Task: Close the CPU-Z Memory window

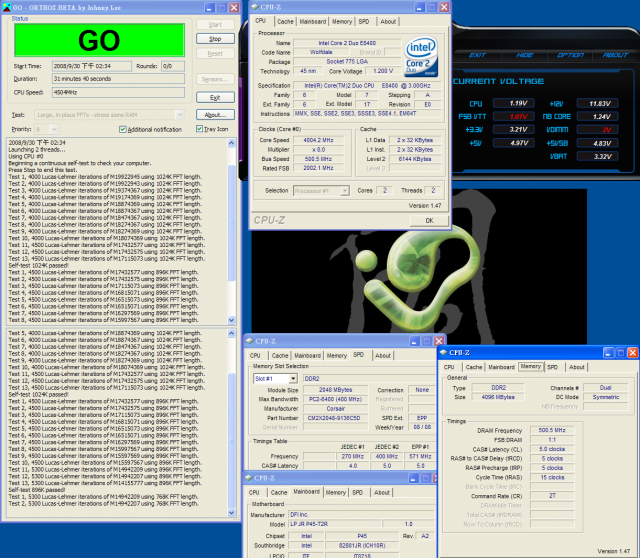Action: click(x=632, y=353)
